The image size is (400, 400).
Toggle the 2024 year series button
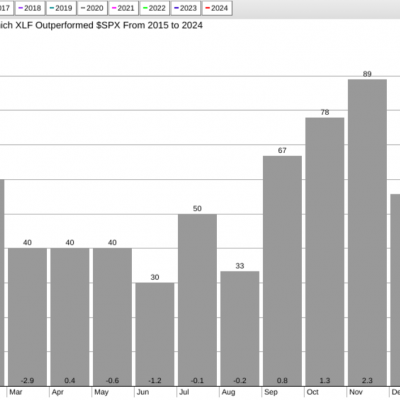[x=217, y=8]
